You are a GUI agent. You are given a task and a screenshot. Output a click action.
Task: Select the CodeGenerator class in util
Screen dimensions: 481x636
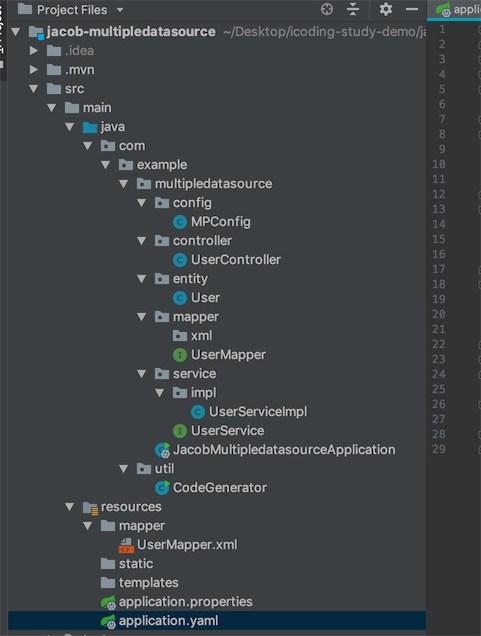coord(219,488)
